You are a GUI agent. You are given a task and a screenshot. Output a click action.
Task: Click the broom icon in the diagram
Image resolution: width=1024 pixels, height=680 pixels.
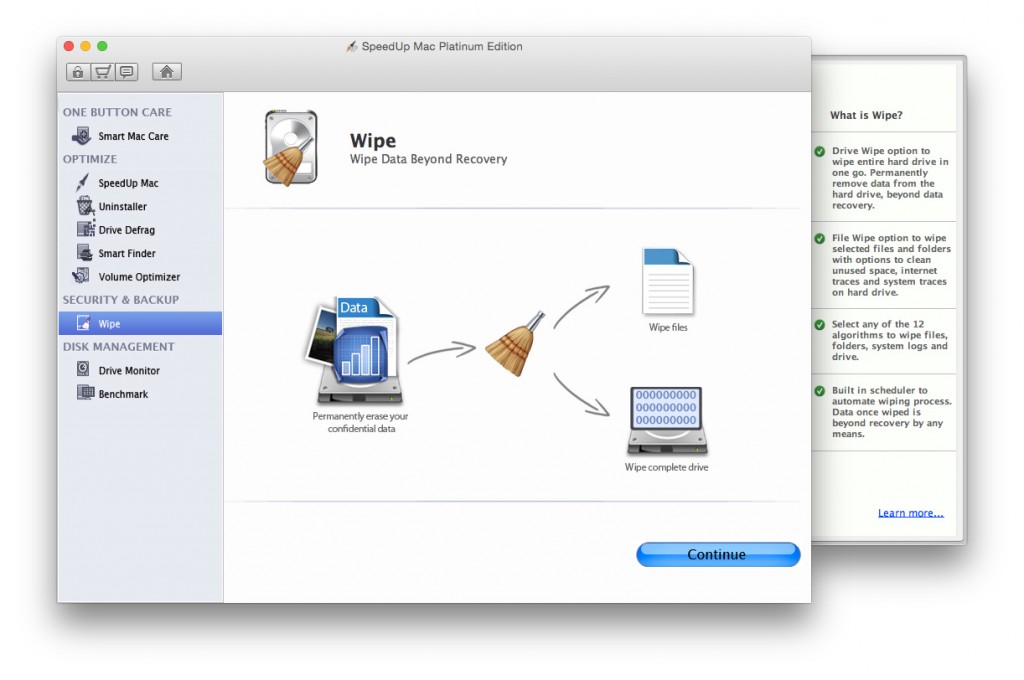coord(516,344)
